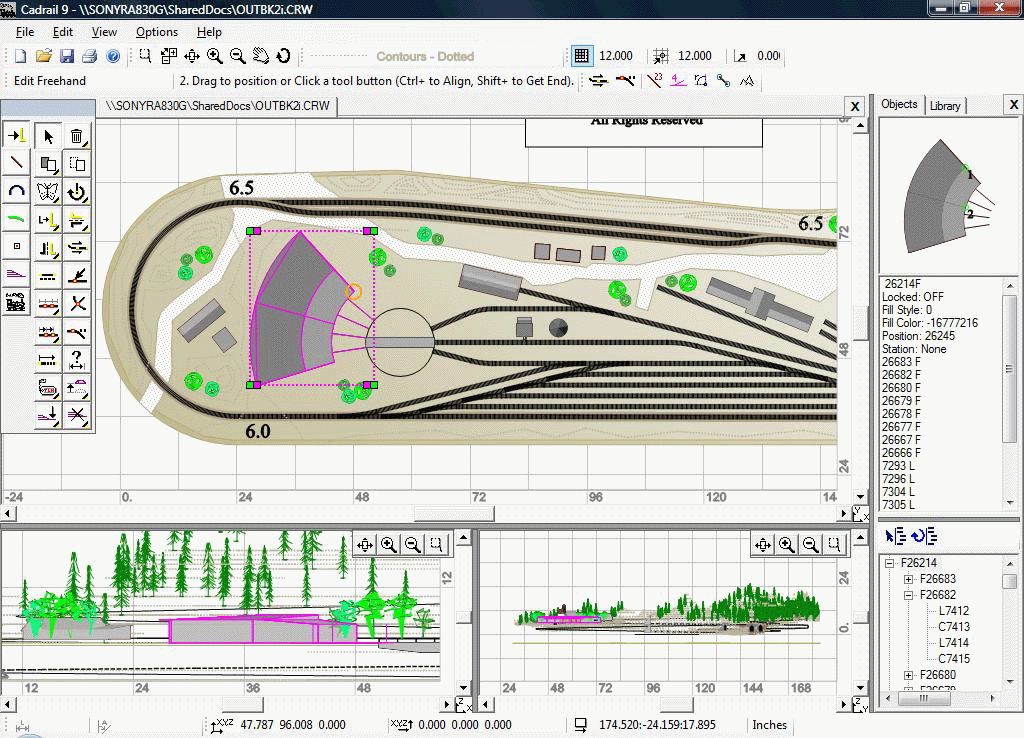Toggle the grid display button

point(581,56)
